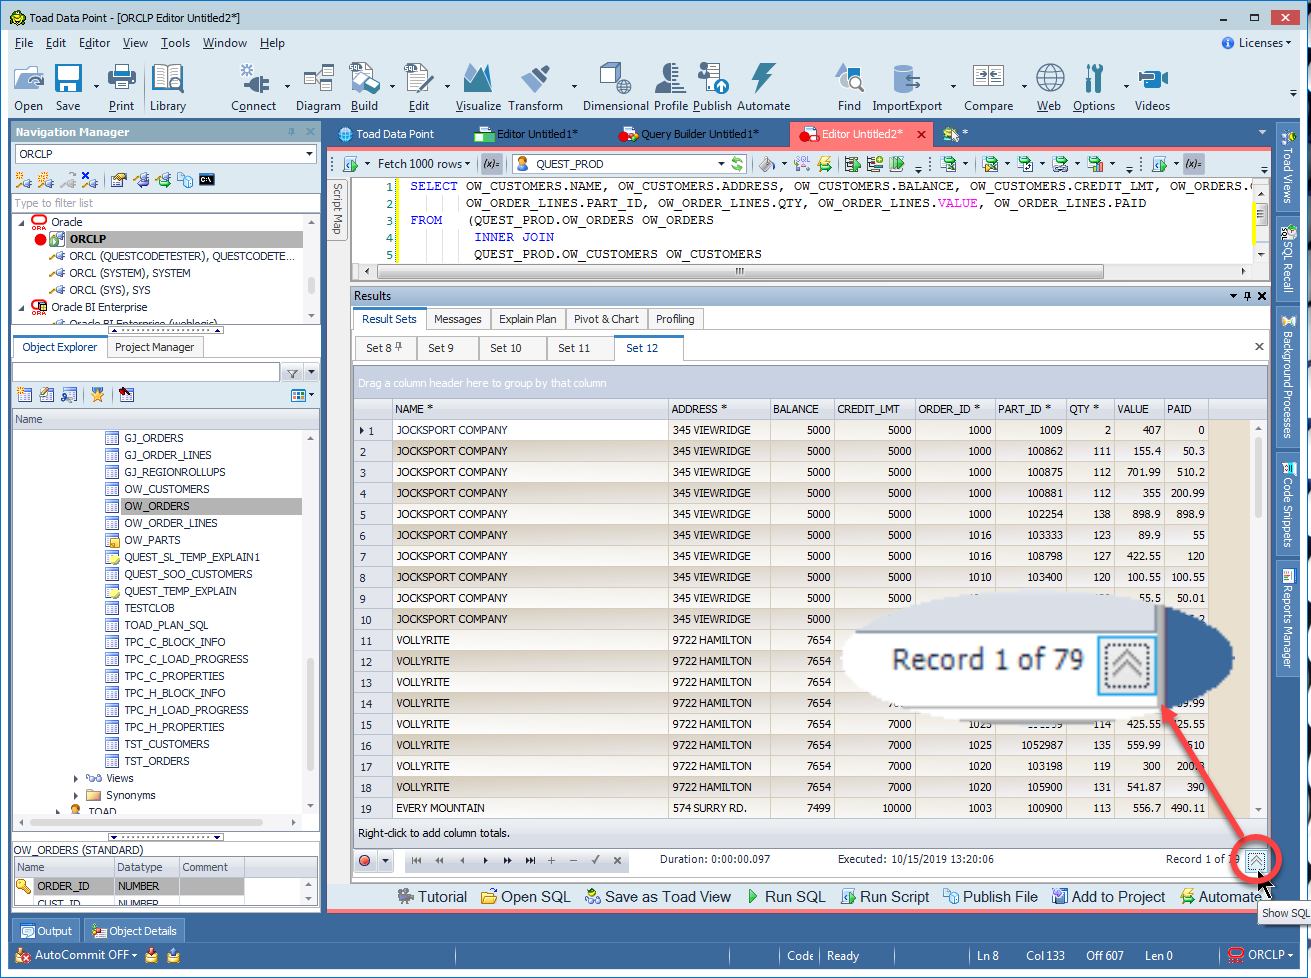Image resolution: width=1311 pixels, height=978 pixels.
Task: Open the ORCLP dropdown in status bar
Action: click(1260, 955)
